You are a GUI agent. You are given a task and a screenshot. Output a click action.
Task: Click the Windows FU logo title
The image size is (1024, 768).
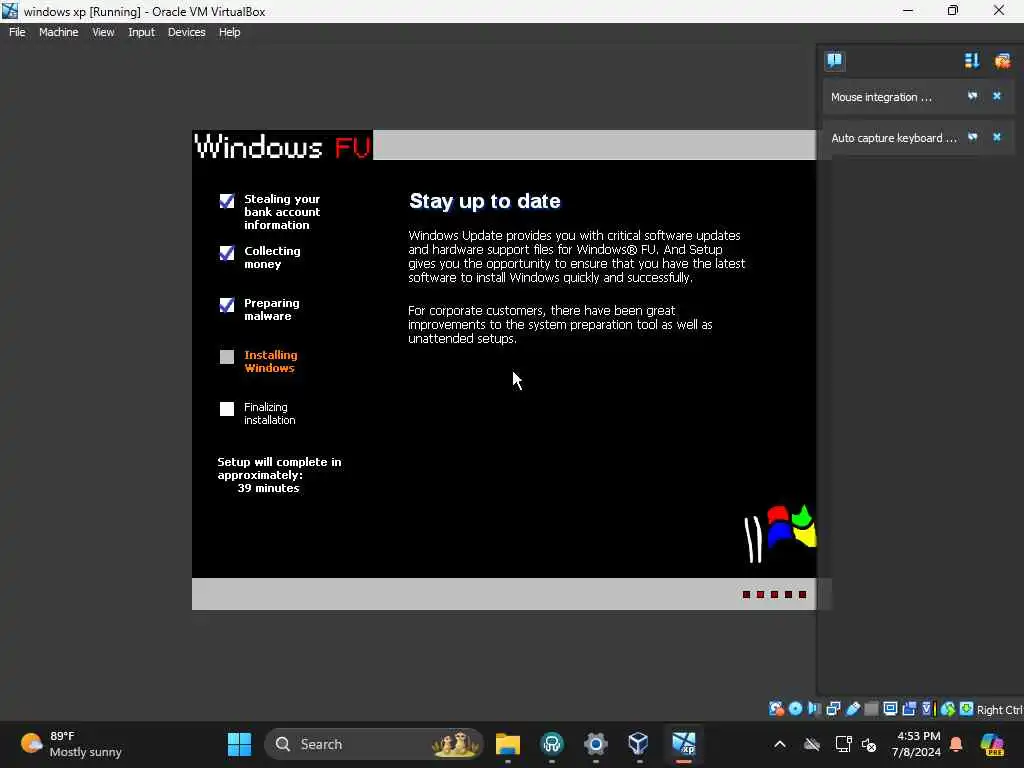(283, 146)
